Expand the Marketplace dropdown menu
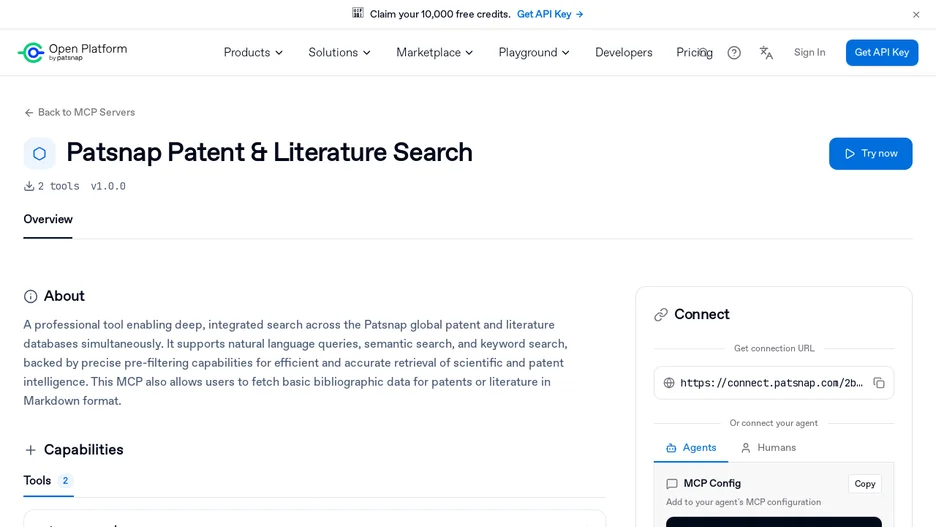 pyautogui.click(x=435, y=53)
